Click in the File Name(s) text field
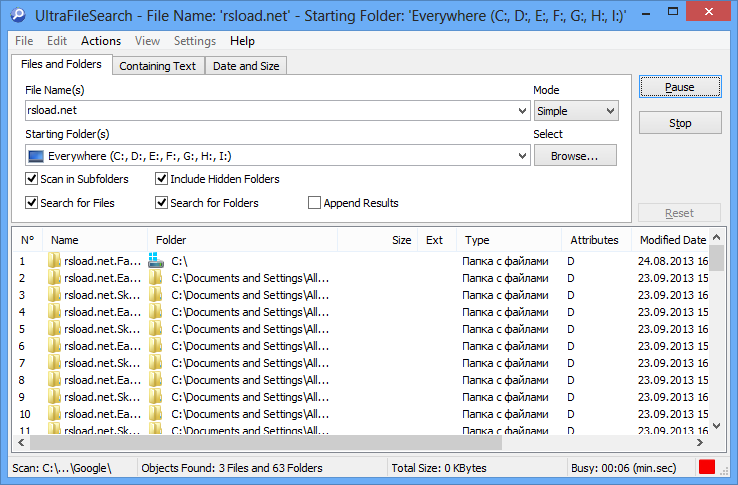 point(271,111)
